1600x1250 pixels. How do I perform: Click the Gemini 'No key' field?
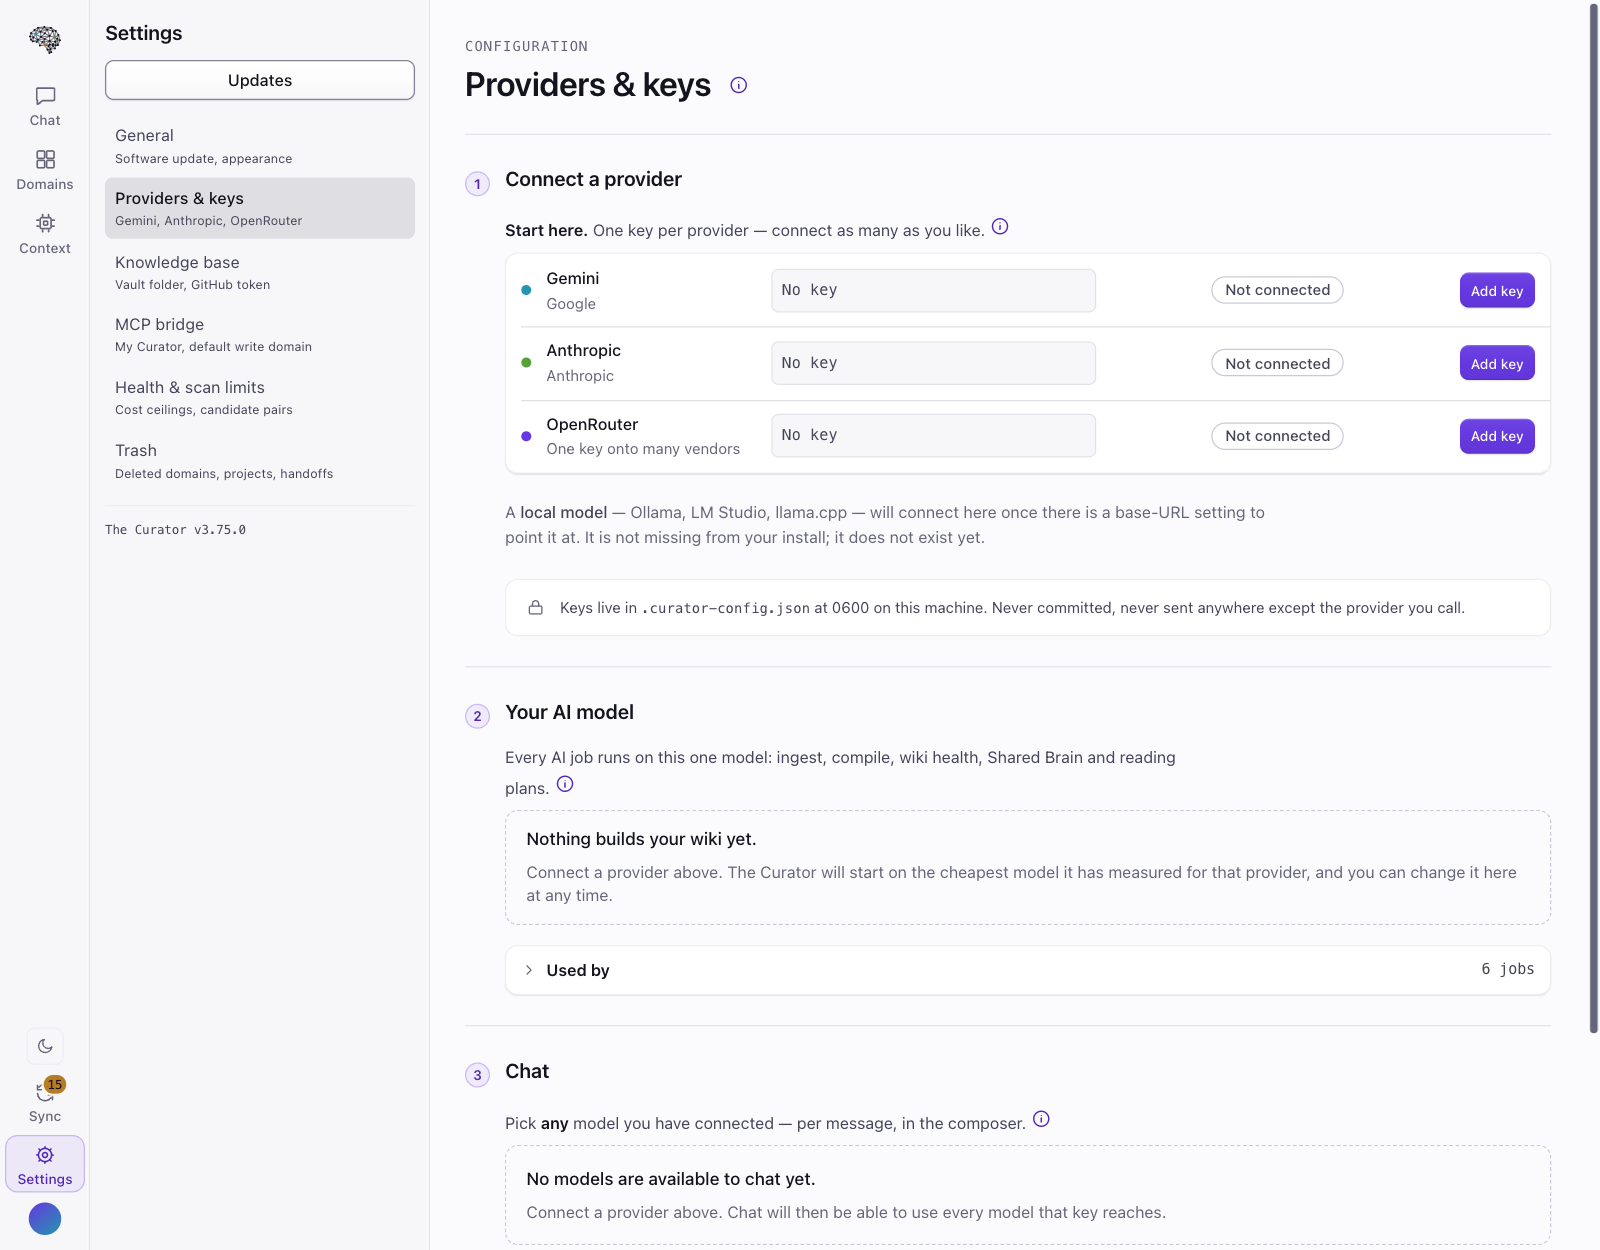(933, 290)
